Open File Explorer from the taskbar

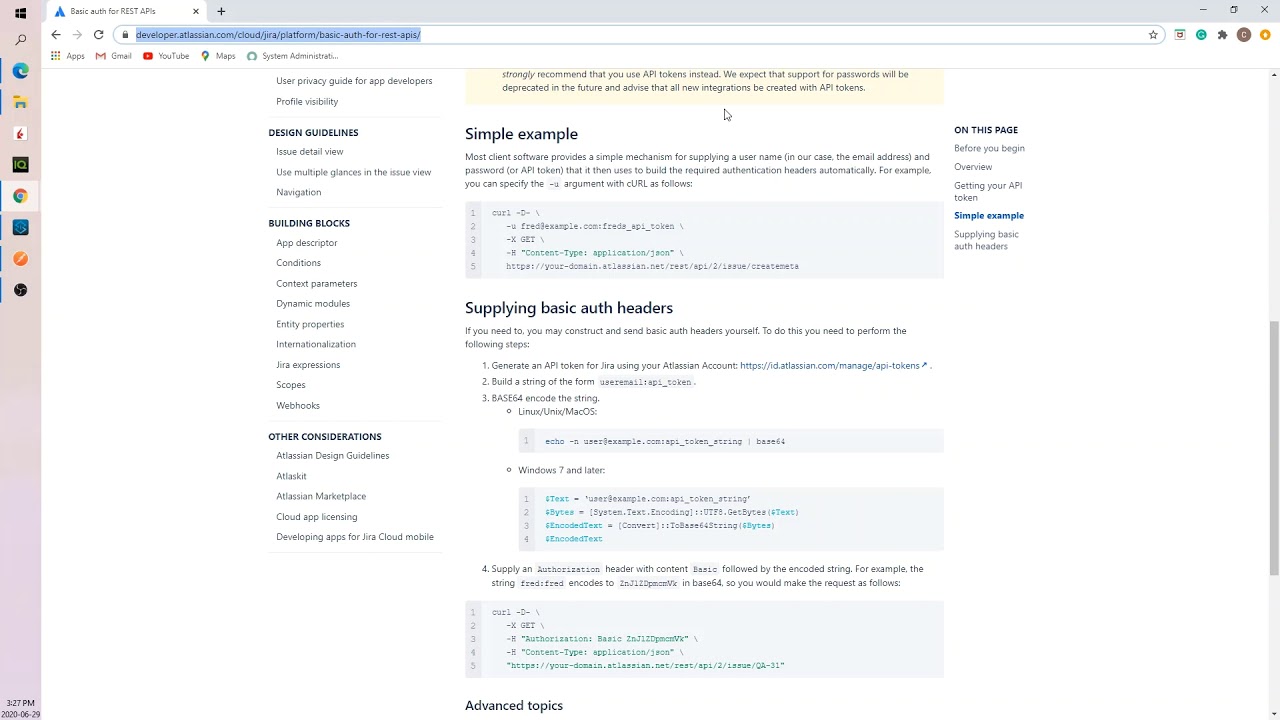[20, 102]
